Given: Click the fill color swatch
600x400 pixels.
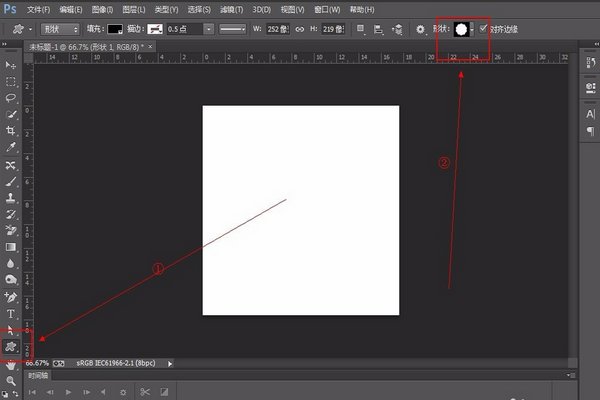Looking at the screenshot, I should tap(115, 30).
